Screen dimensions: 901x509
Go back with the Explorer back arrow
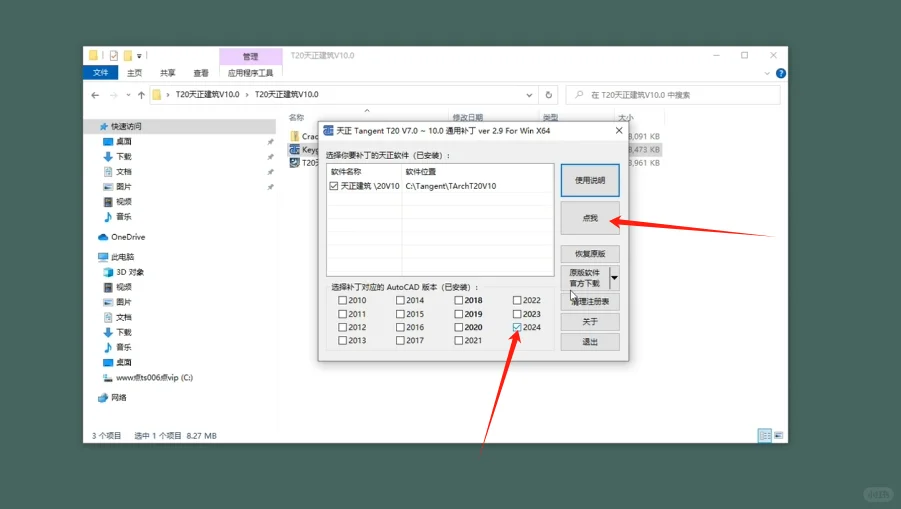tap(95, 95)
